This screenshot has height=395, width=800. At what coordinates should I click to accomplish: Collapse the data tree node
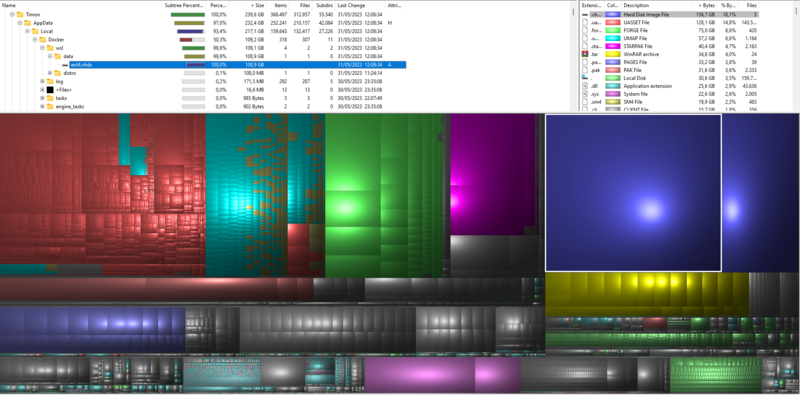pyautogui.click(x=50, y=56)
